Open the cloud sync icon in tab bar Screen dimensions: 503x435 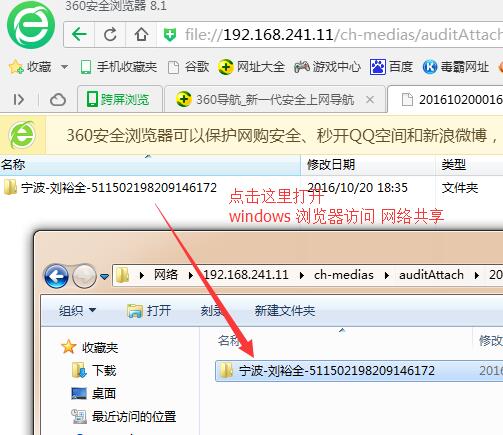(58, 99)
